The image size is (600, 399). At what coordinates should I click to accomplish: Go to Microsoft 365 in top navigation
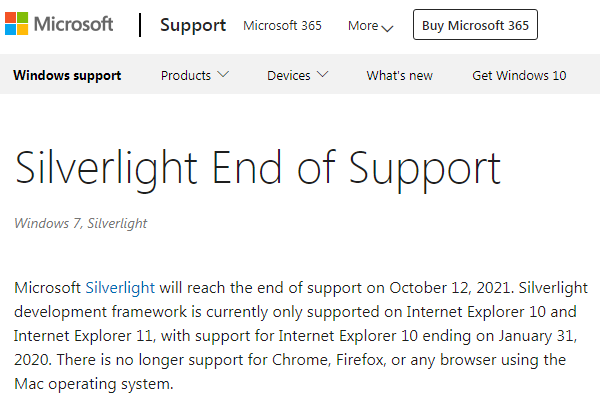(x=282, y=26)
